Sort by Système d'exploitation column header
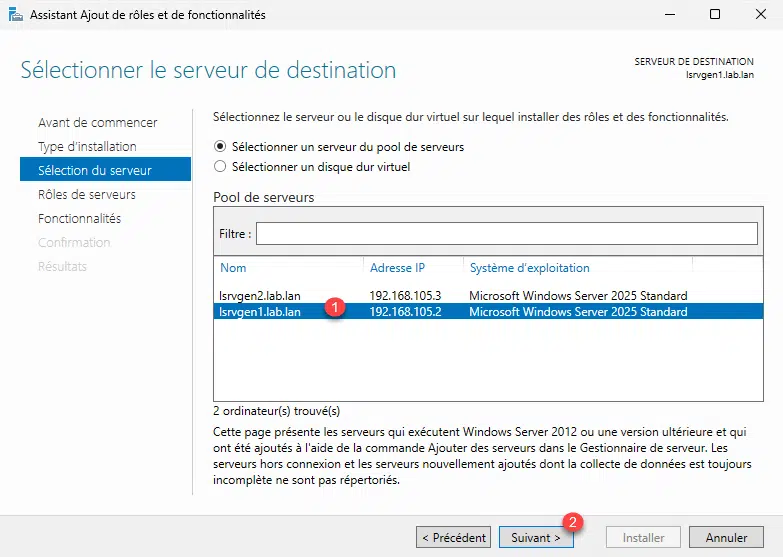Screen dimensions: 783x557 pos(529,268)
